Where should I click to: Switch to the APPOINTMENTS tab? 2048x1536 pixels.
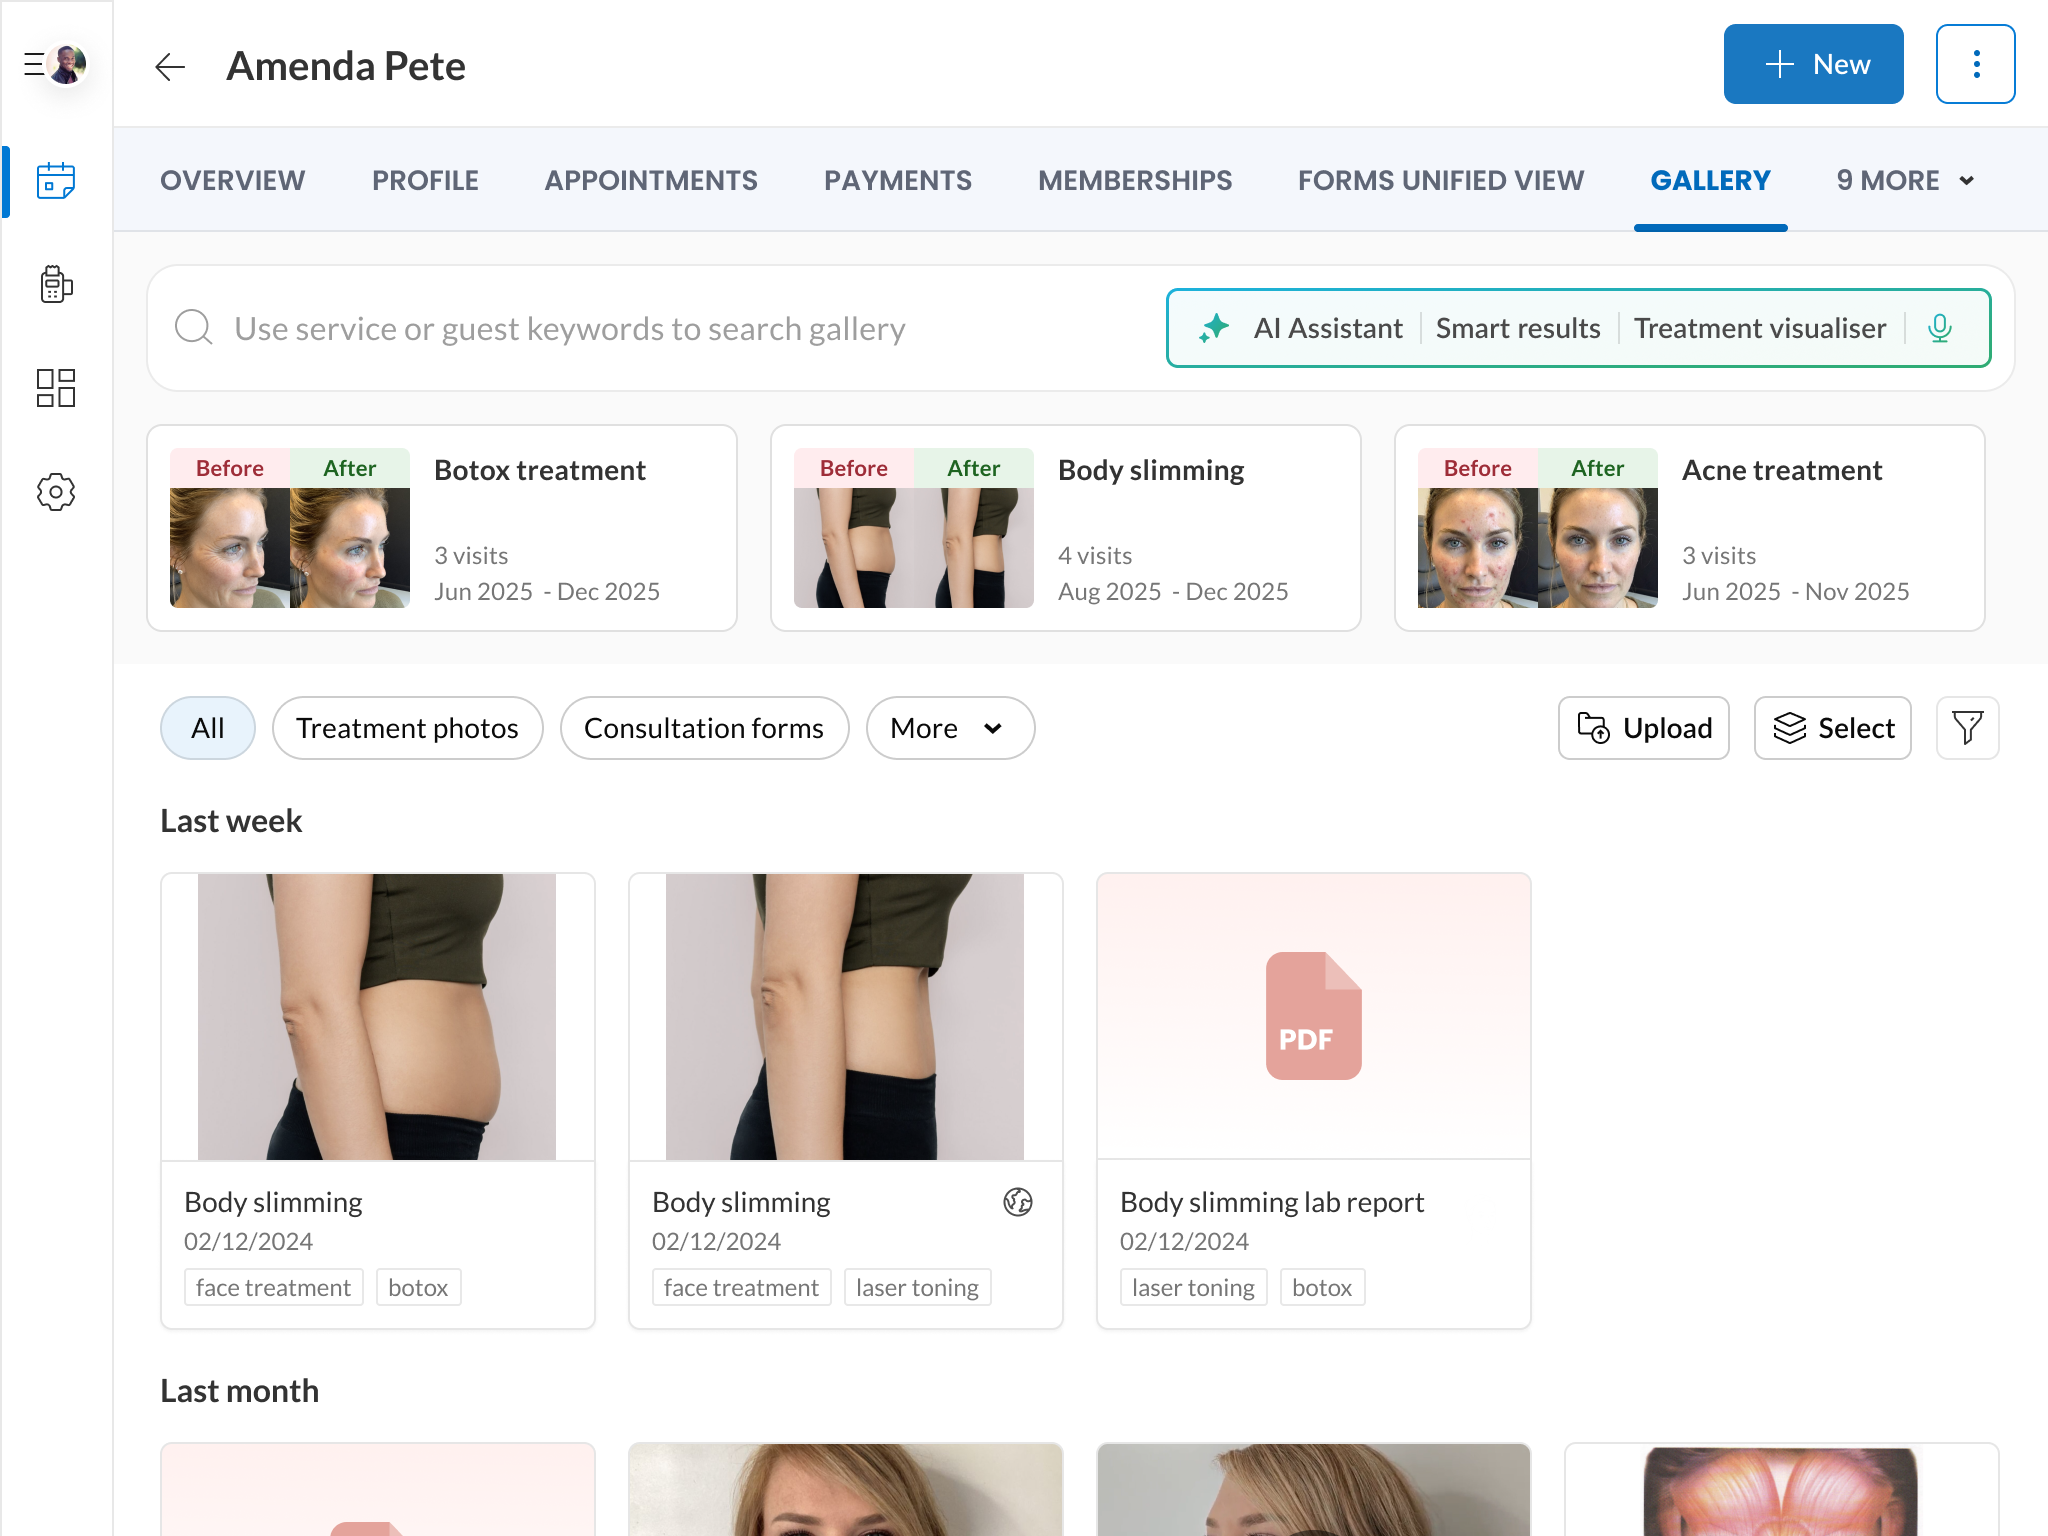[651, 181]
